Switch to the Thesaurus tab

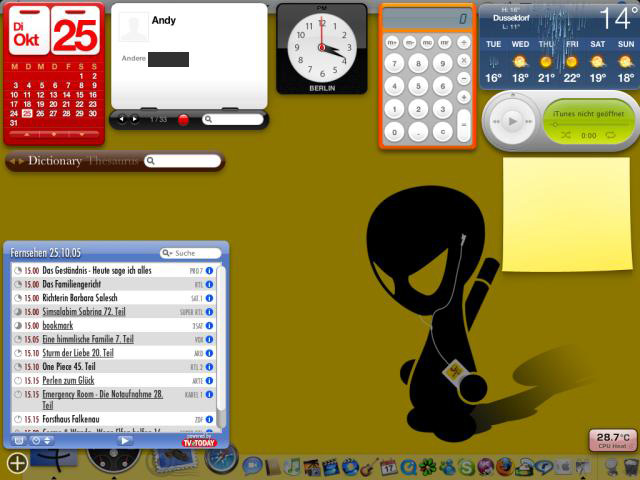coord(113,161)
